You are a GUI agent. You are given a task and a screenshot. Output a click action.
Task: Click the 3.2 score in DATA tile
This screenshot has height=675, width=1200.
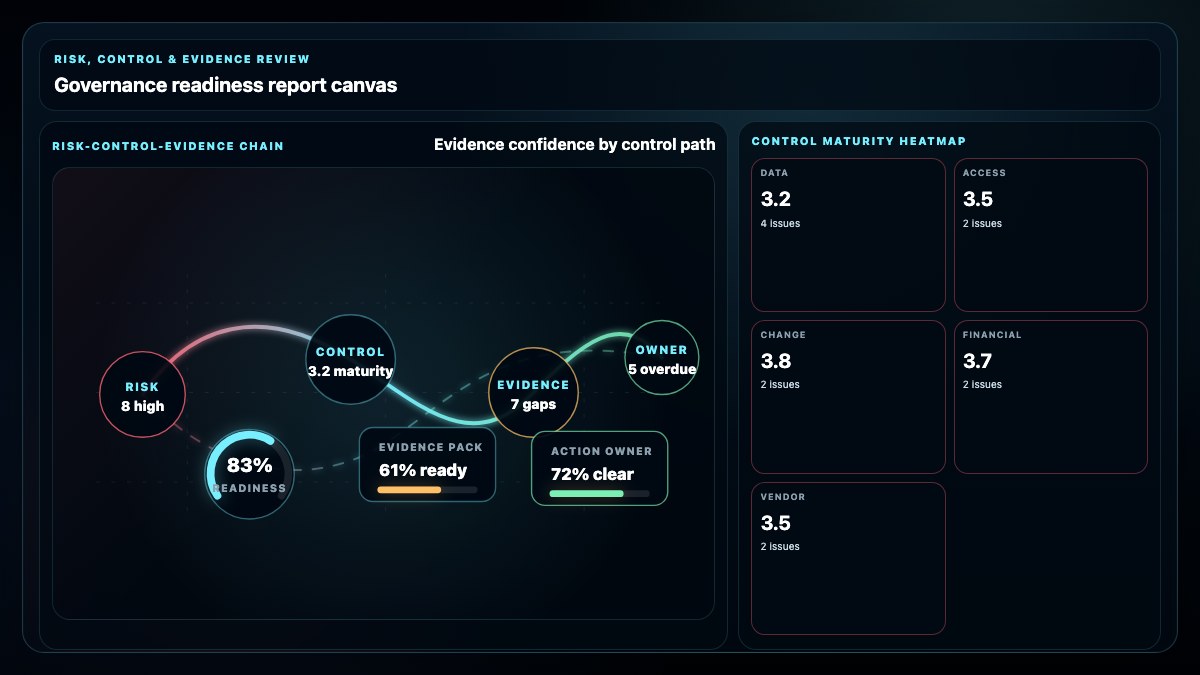(x=776, y=199)
